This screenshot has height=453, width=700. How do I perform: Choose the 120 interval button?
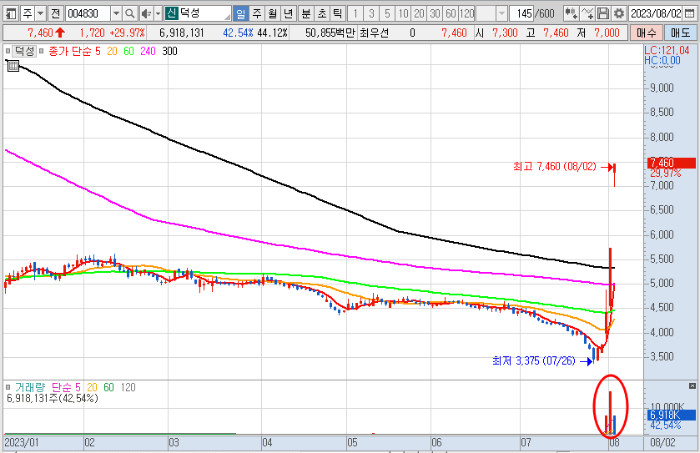click(x=467, y=14)
